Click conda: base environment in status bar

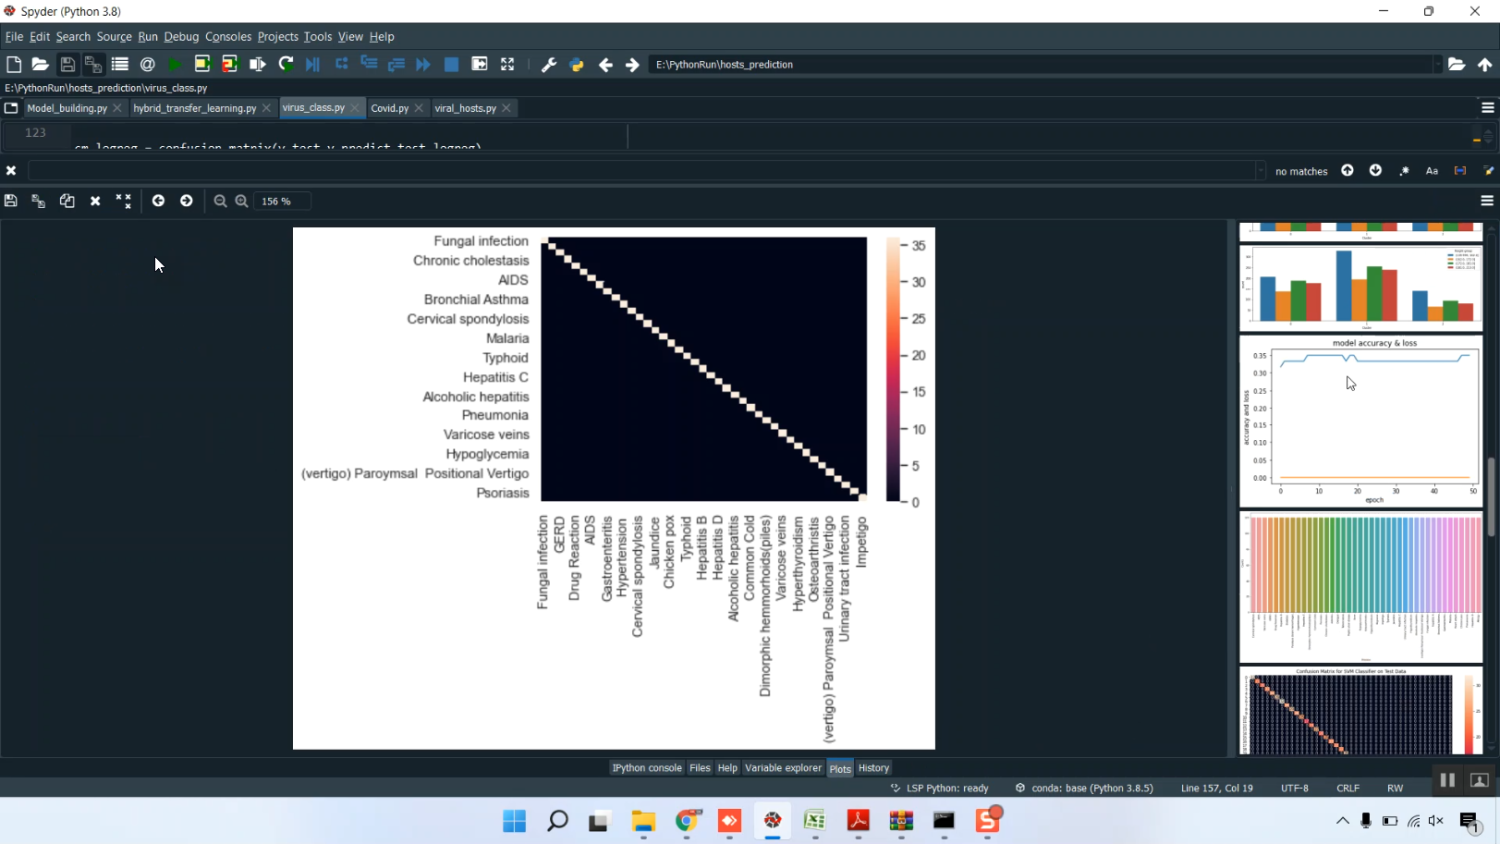pos(1091,788)
